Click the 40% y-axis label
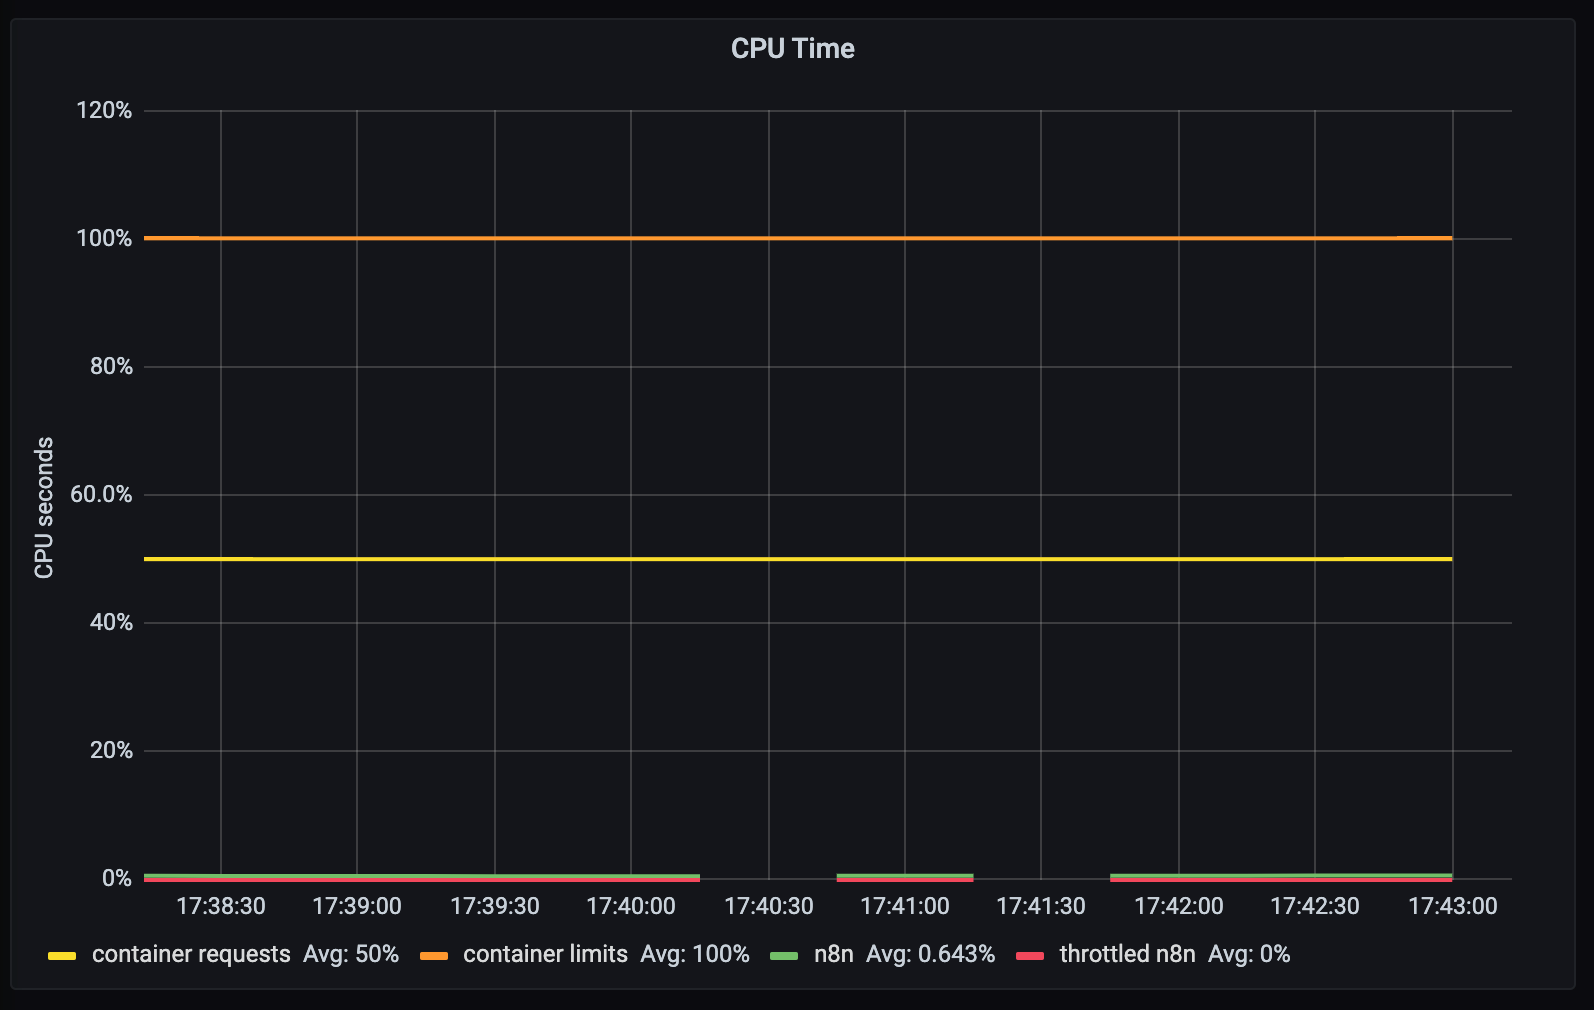Viewport: 1594px width, 1010px height. click(111, 622)
